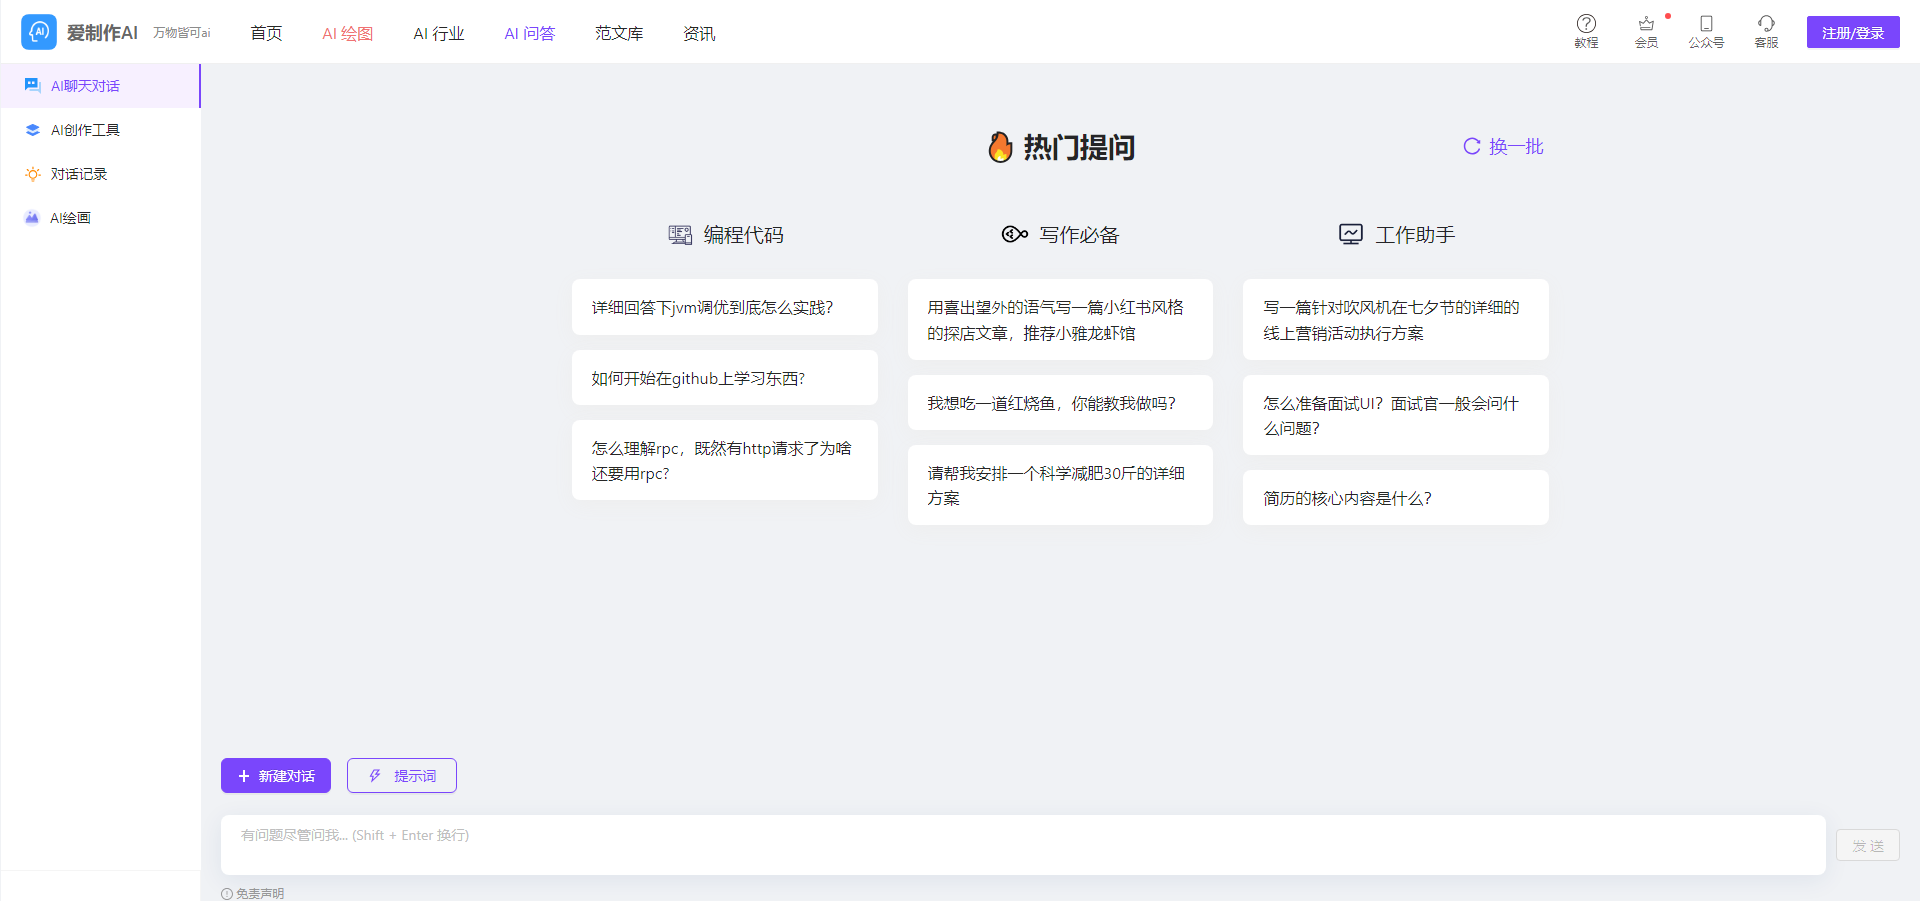Click the 新建对话 button
This screenshot has height=901, width=1920.
click(x=276, y=775)
